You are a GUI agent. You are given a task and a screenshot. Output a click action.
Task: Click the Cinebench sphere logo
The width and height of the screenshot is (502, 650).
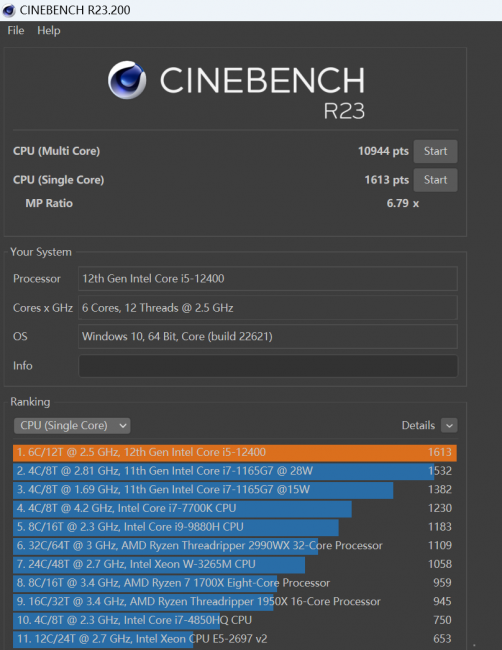coord(127,80)
